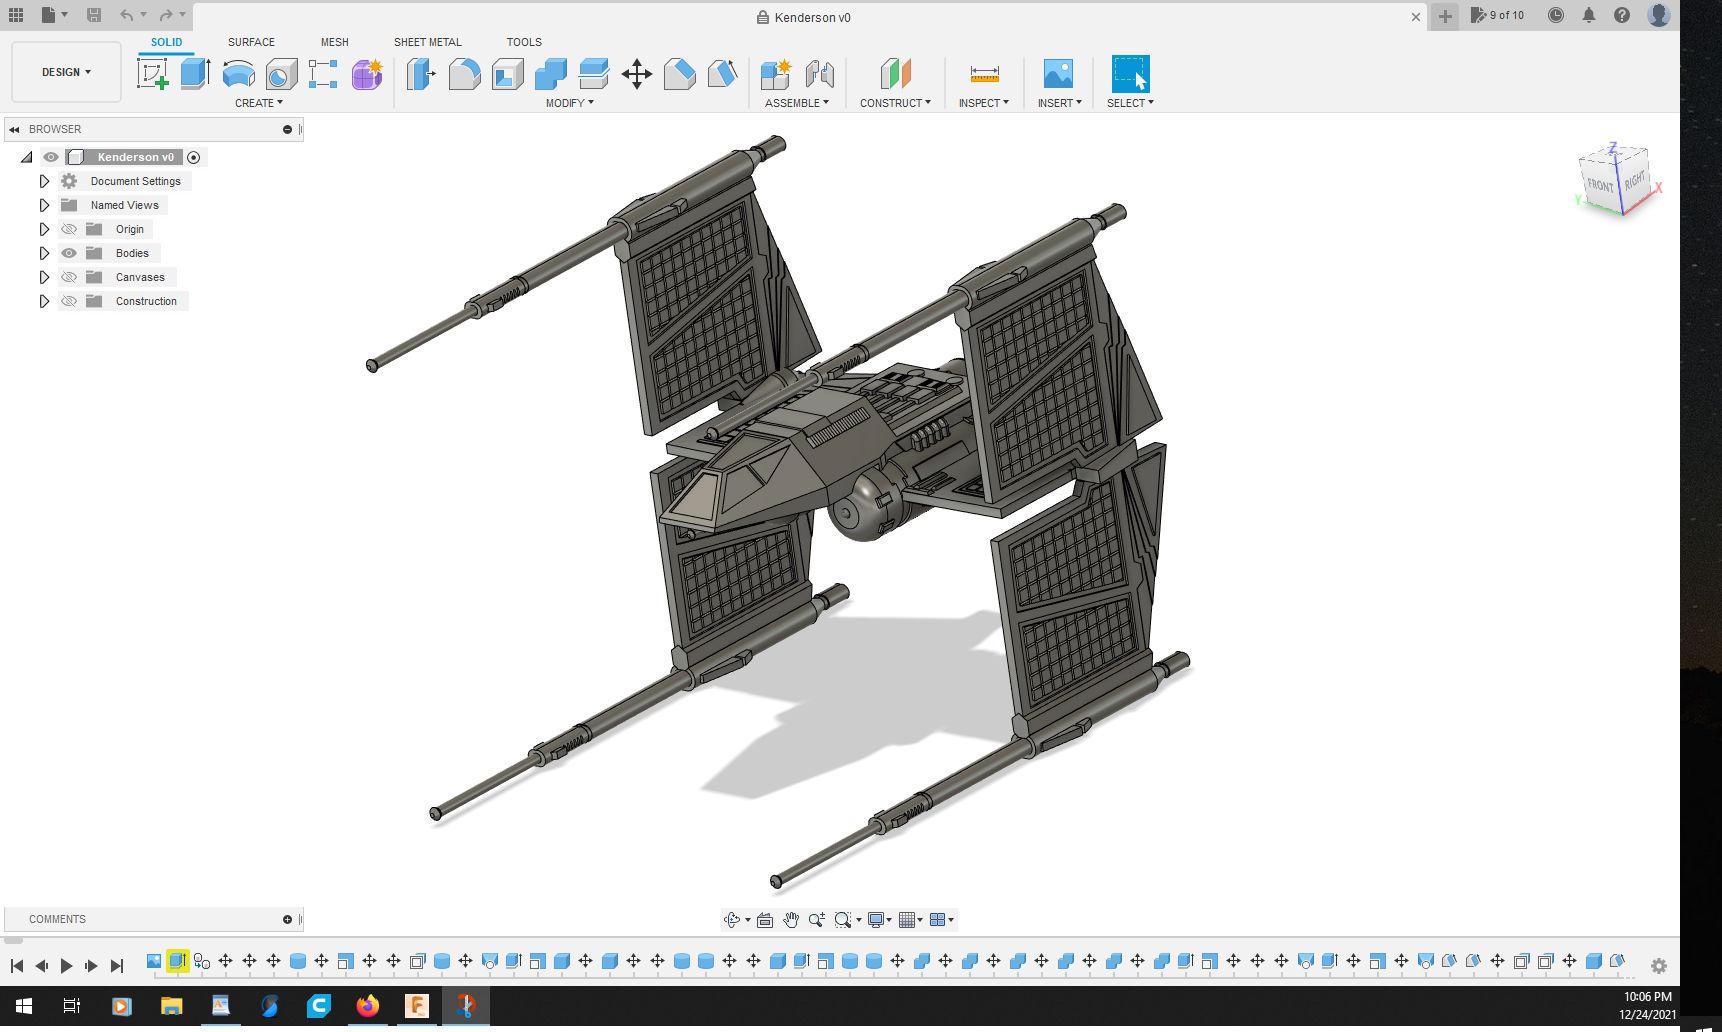This screenshot has height=1032, width=1722.
Task: Open the notifications bell
Action: click(1589, 15)
